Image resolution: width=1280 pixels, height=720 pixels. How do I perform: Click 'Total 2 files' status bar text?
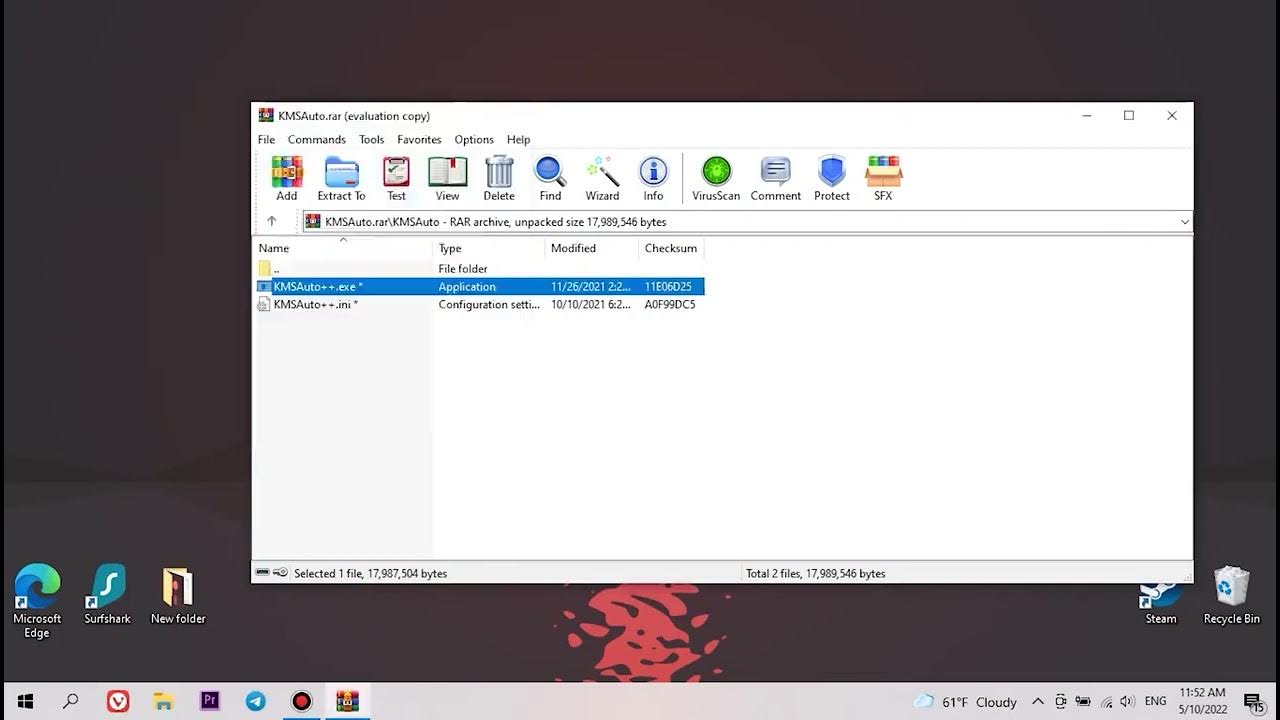[815, 574]
